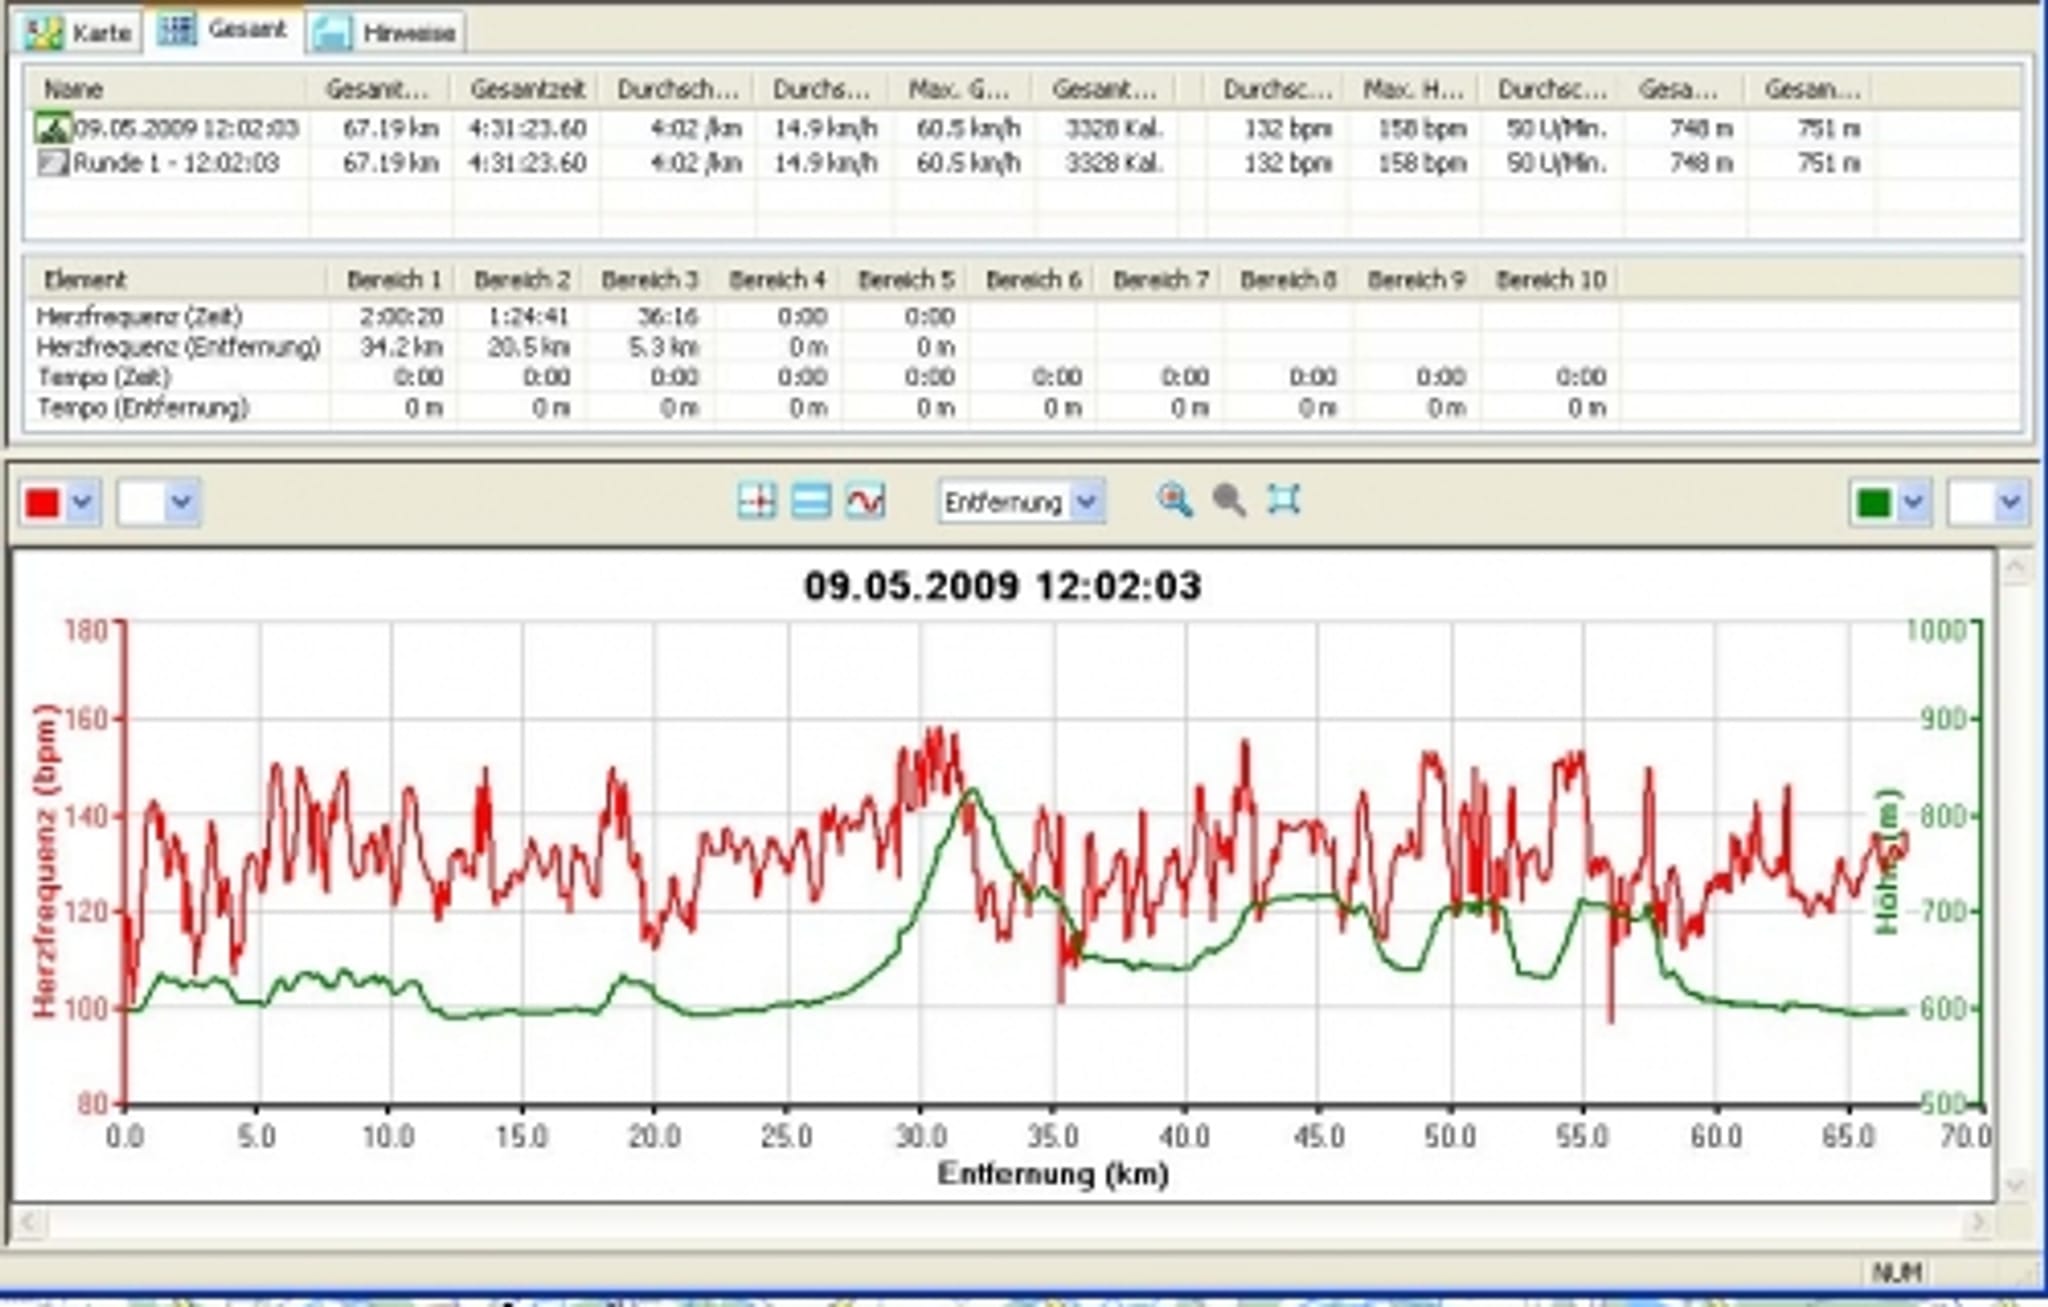Sort by the Gesamtzeit column header
The image size is (2048, 1307).
pyautogui.click(x=527, y=89)
